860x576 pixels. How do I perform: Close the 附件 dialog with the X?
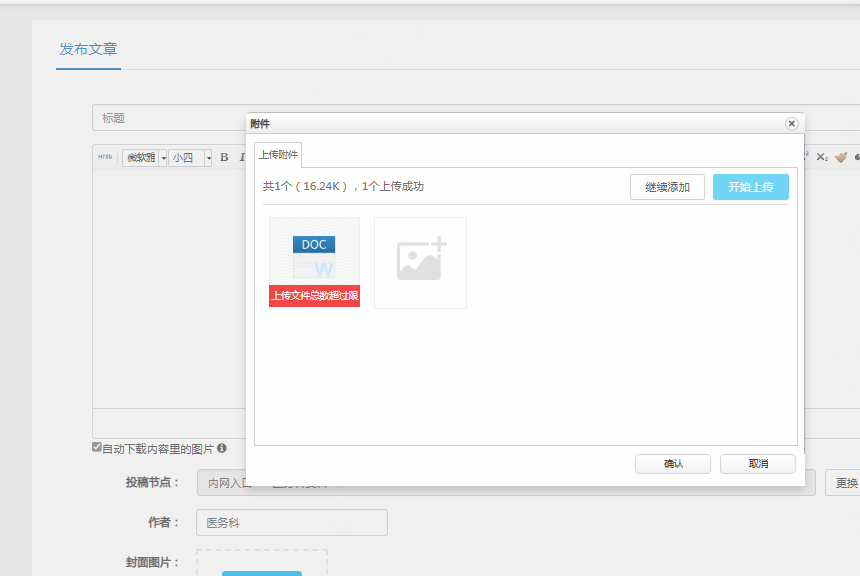coord(791,124)
